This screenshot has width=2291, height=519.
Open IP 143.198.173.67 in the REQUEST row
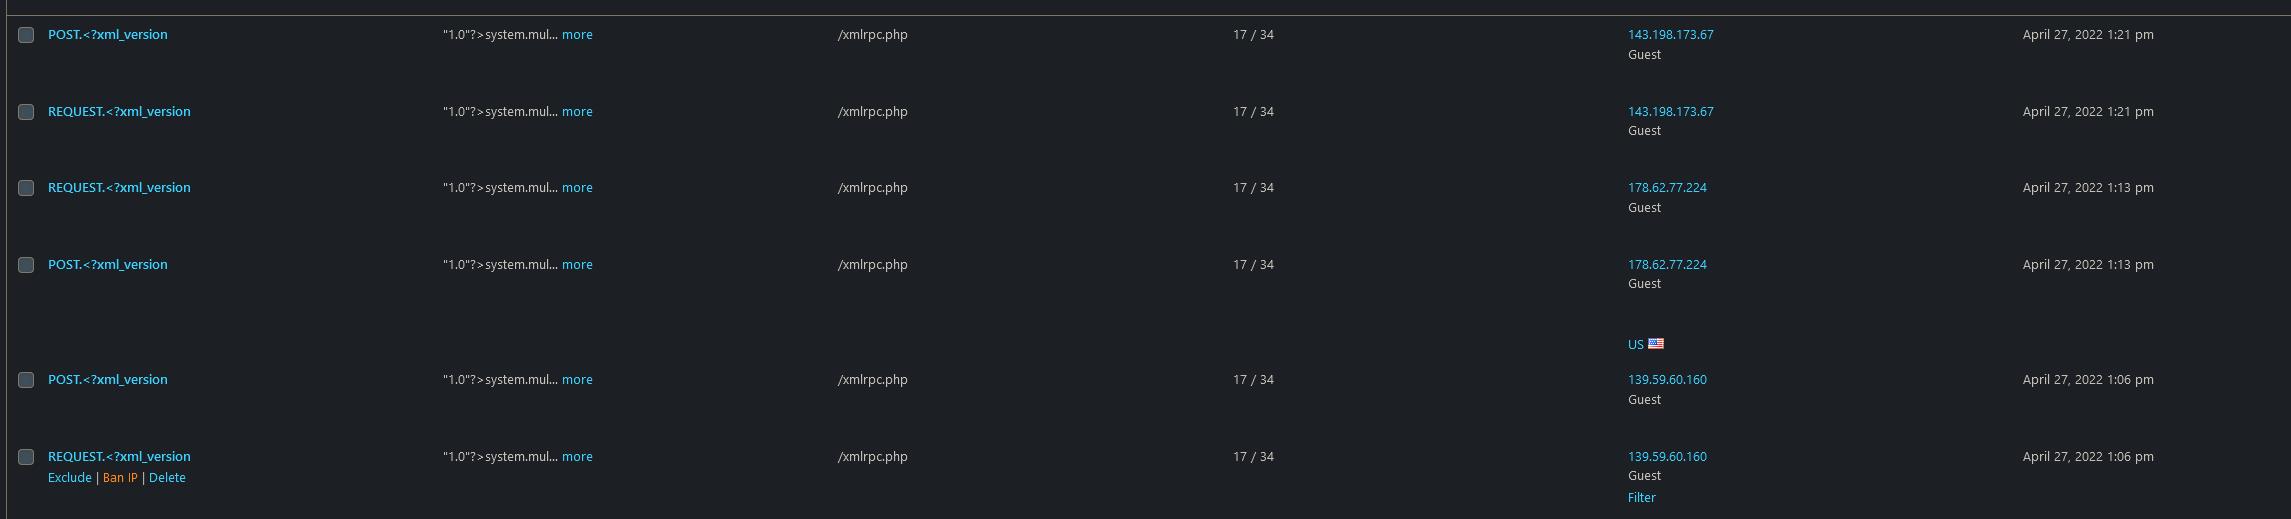coord(1670,112)
